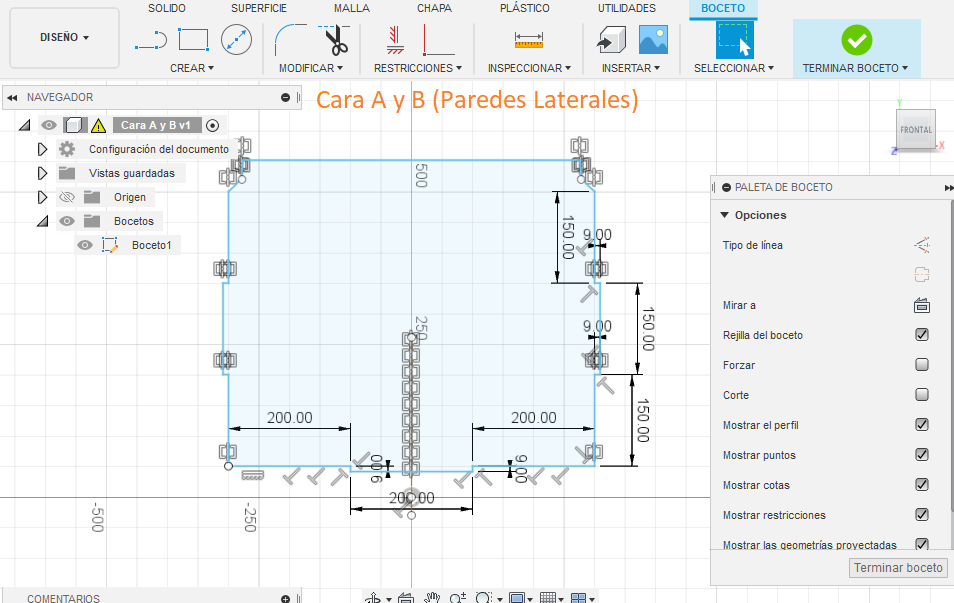Activate the selection window tool icon

(734, 40)
